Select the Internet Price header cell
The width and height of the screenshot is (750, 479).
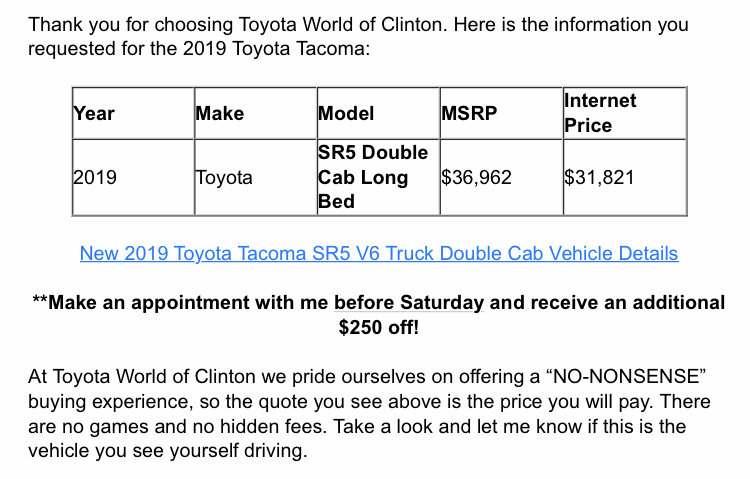(625, 113)
